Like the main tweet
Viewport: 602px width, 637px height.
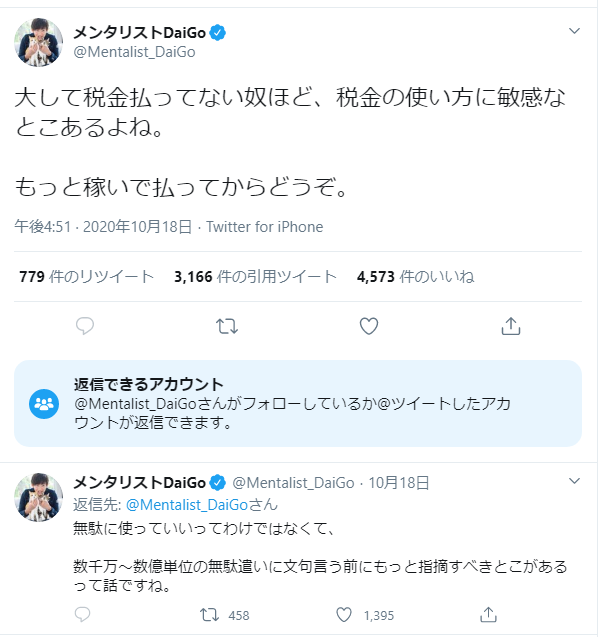point(369,326)
